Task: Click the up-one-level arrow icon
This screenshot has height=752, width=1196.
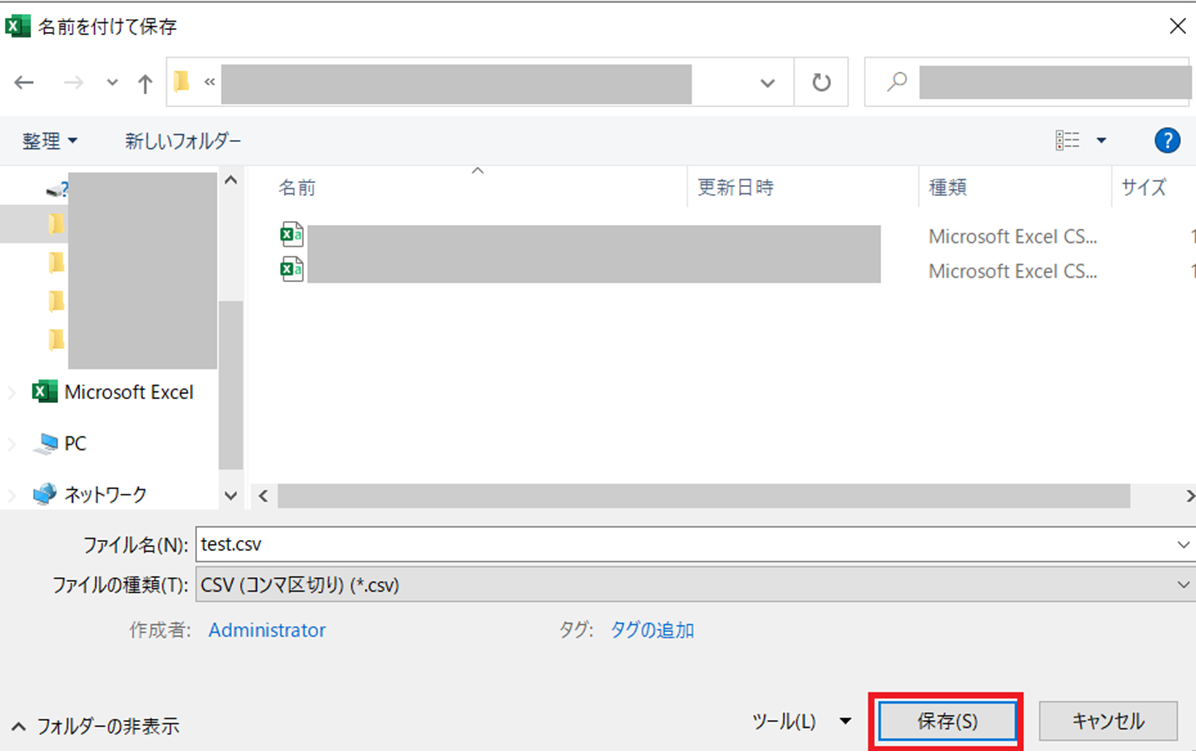Action: pyautogui.click(x=145, y=83)
